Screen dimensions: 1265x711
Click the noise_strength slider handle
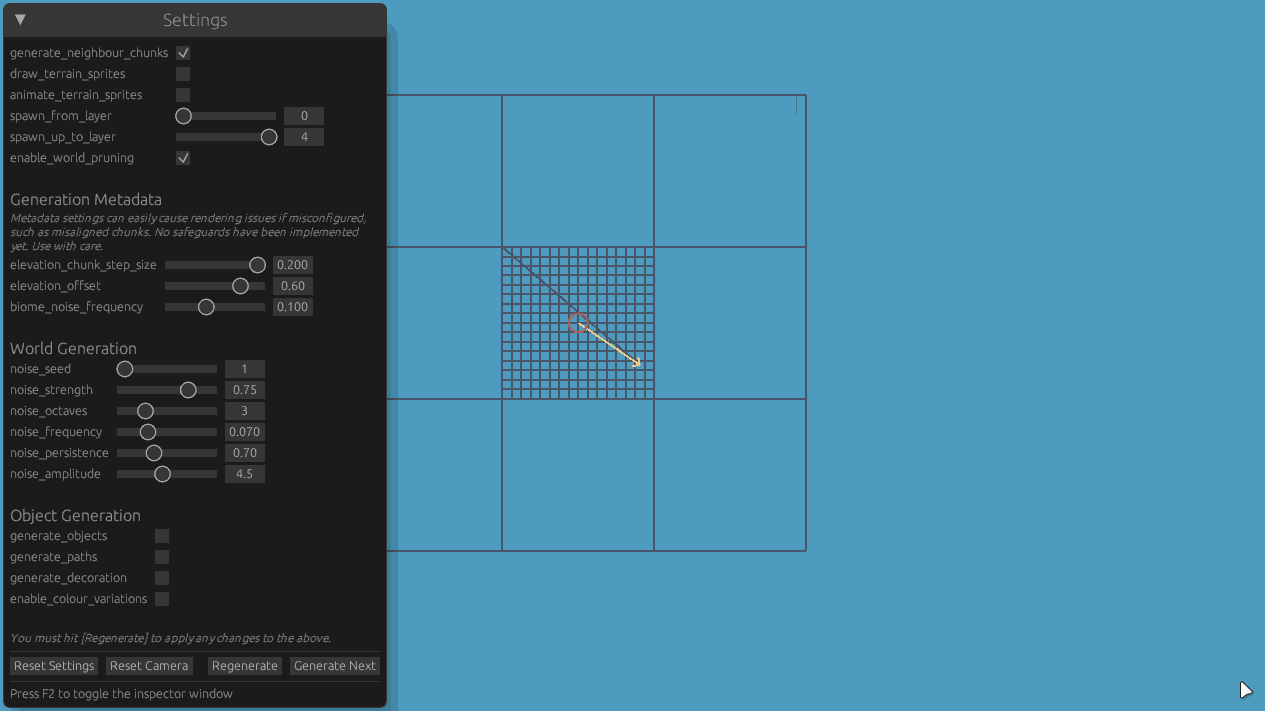click(x=188, y=390)
